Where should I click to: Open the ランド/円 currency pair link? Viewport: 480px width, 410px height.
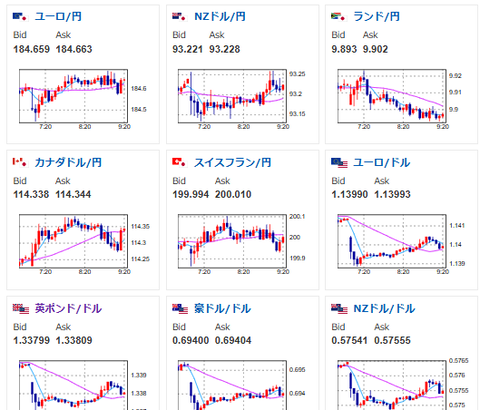376,16
